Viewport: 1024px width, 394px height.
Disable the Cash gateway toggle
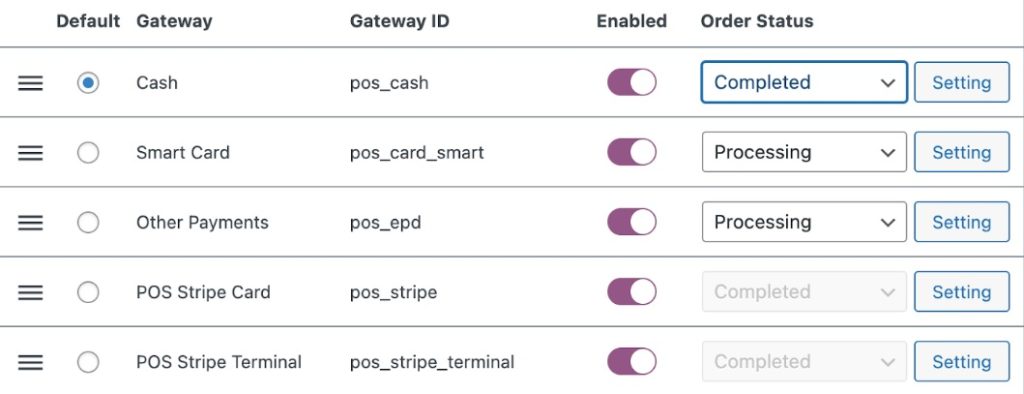pyautogui.click(x=632, y=82)
